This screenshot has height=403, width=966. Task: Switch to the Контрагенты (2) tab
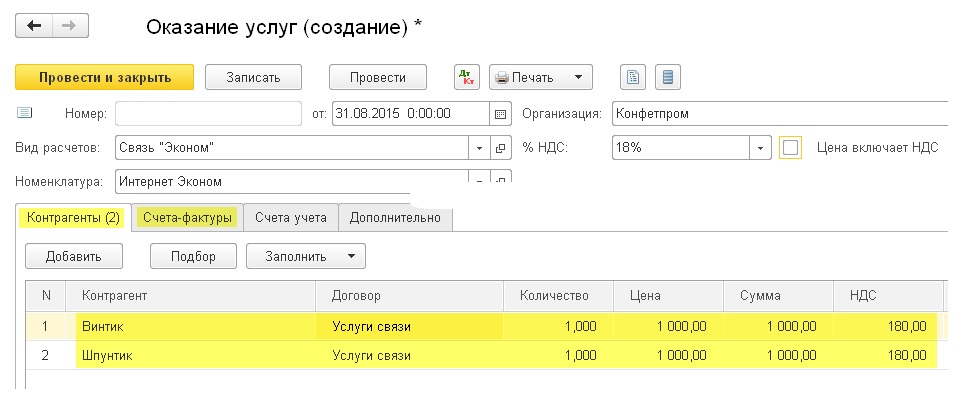click(x=73, y=218)
